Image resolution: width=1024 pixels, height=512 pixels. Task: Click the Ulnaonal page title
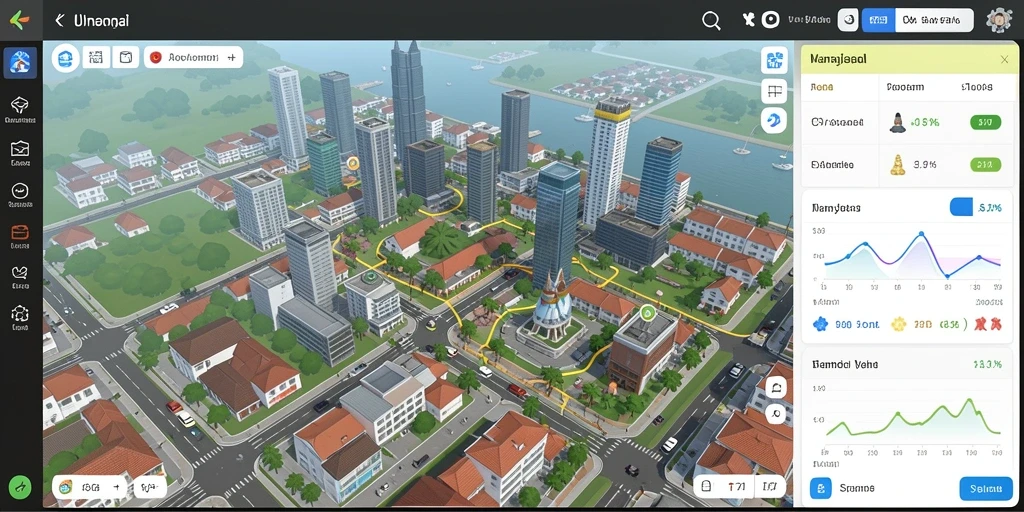tap(101, 21)
